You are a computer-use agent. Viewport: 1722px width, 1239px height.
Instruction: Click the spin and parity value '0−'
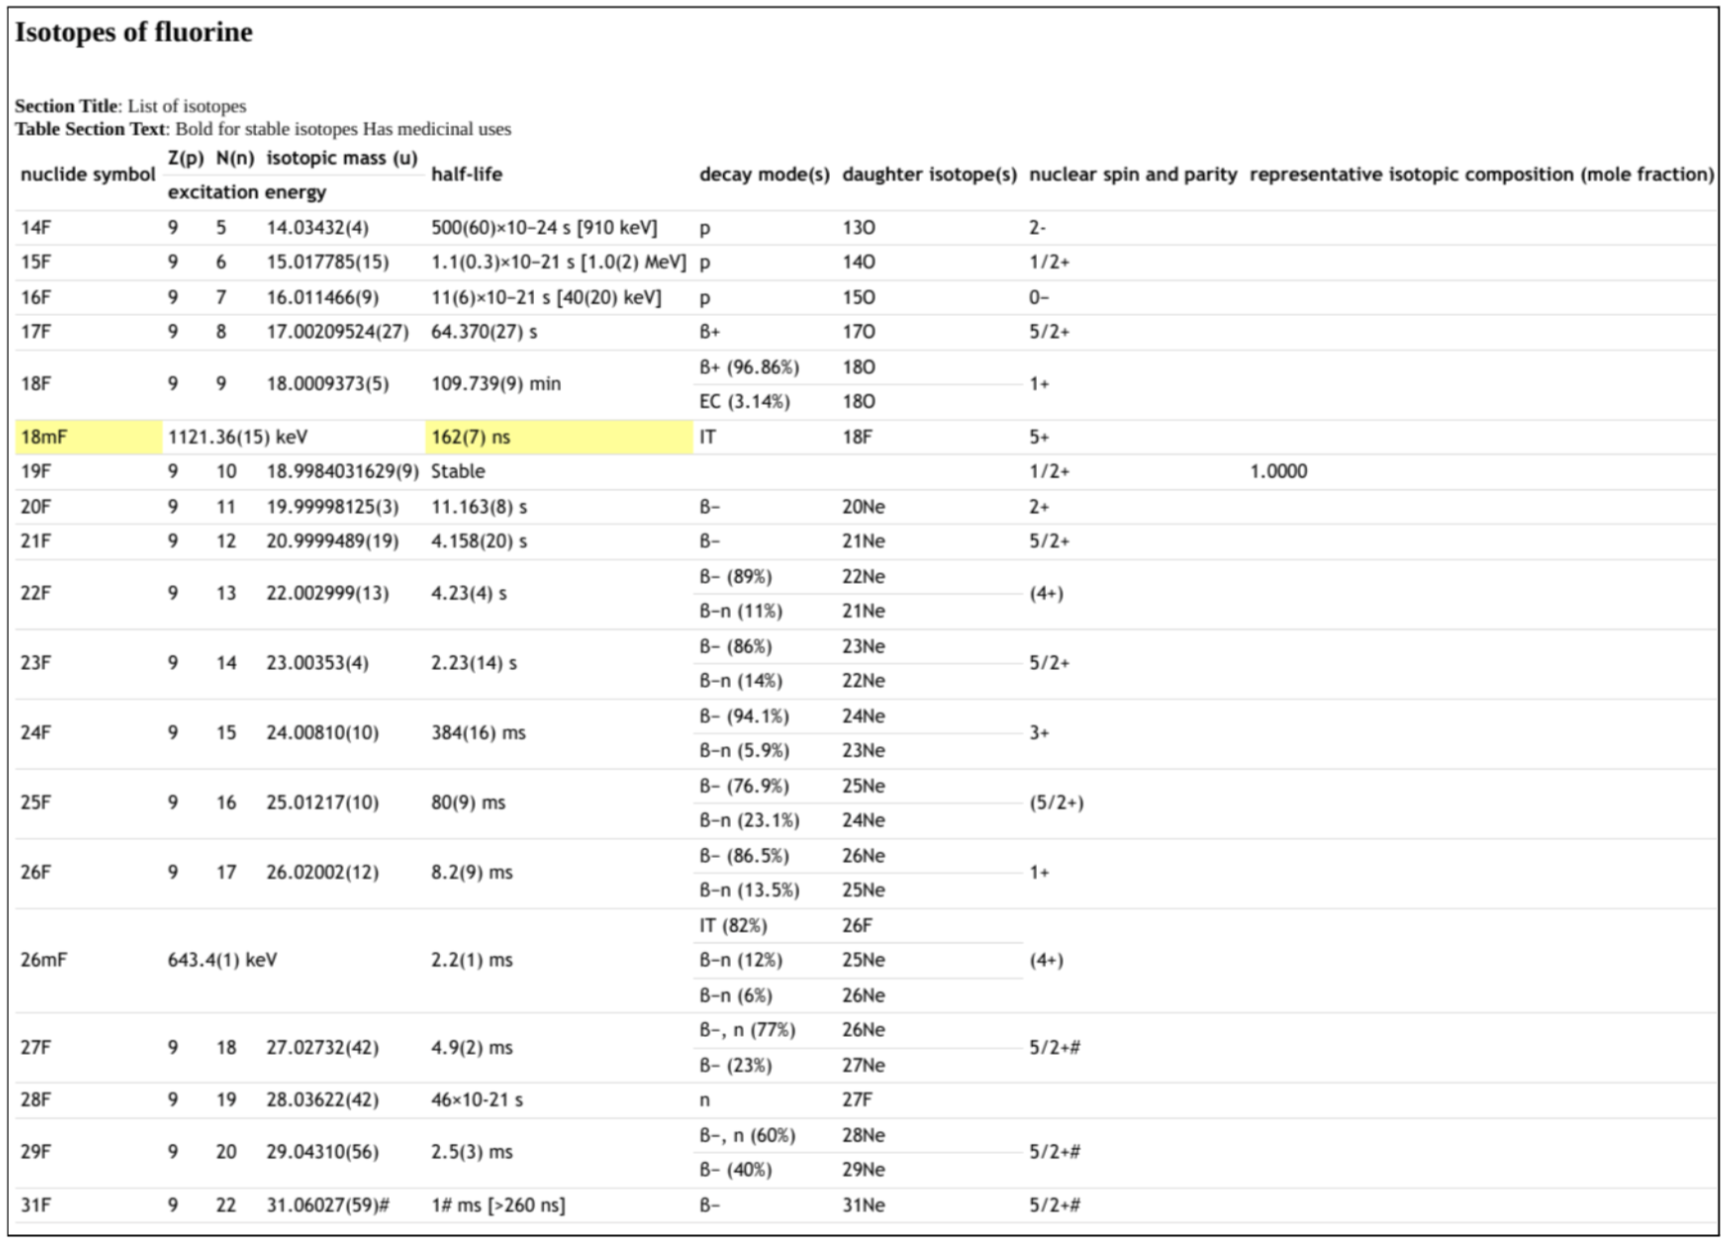[x=1039, y=297]
